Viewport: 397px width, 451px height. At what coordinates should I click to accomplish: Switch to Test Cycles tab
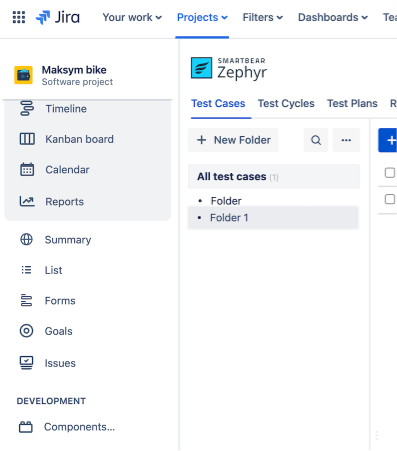click(286, 103)
